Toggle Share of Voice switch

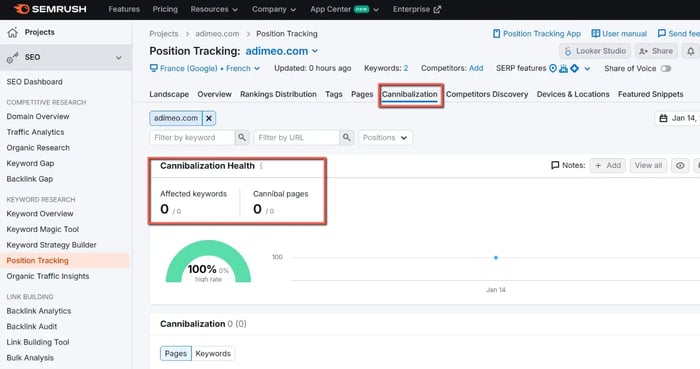666,69
